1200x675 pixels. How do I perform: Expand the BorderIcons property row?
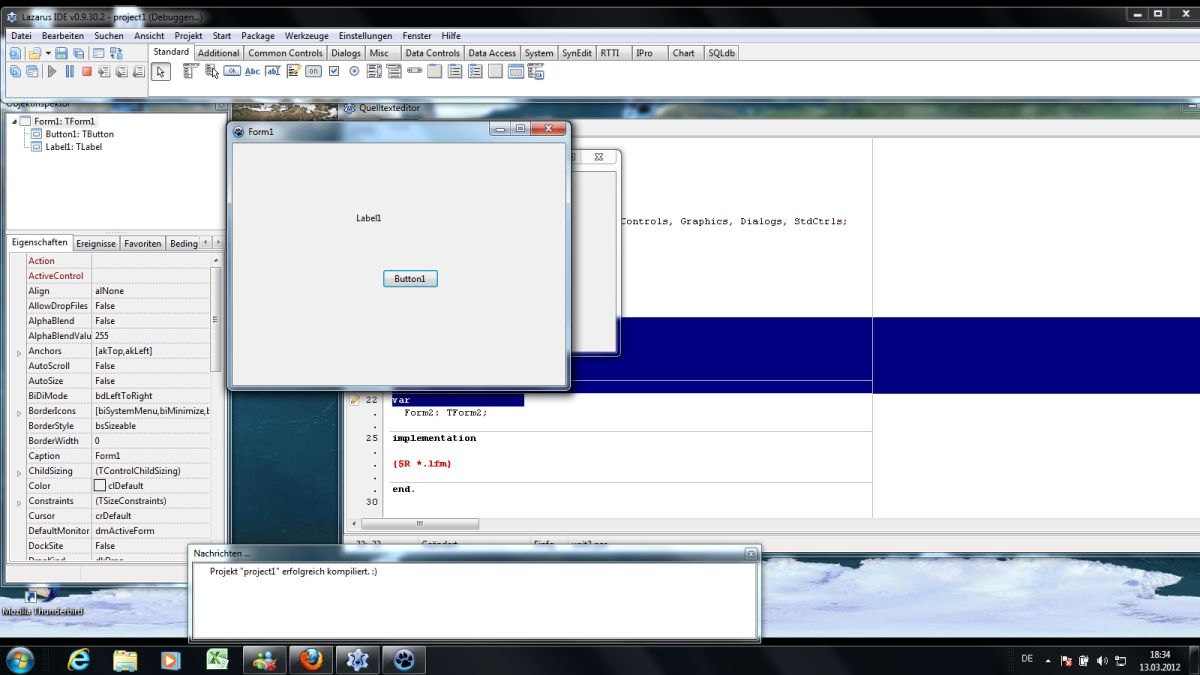(19, 412)
